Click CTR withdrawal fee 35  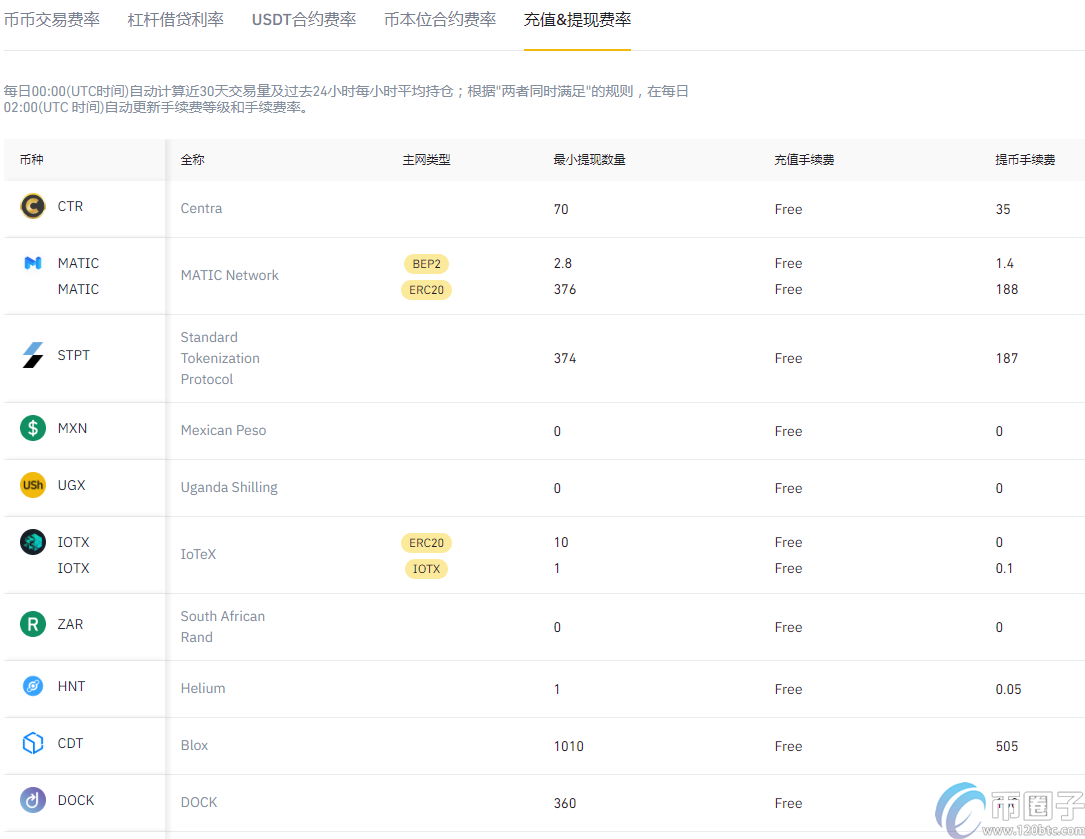1003,209
